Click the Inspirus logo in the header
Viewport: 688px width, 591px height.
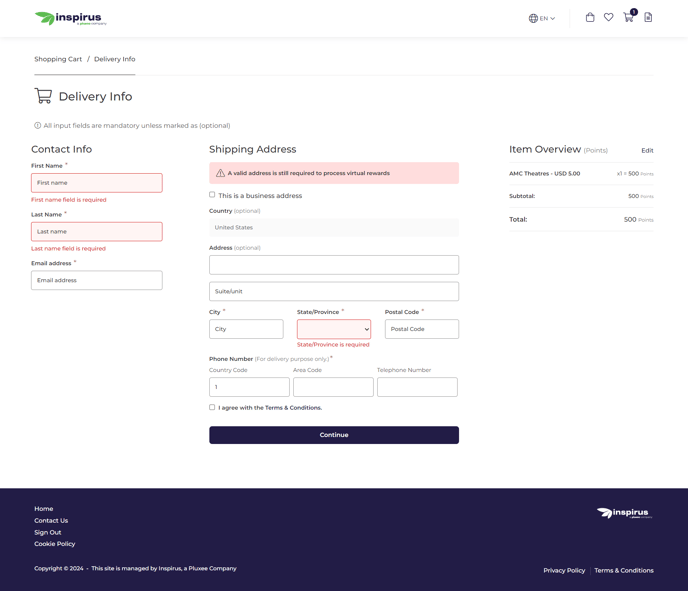point(70,18)
